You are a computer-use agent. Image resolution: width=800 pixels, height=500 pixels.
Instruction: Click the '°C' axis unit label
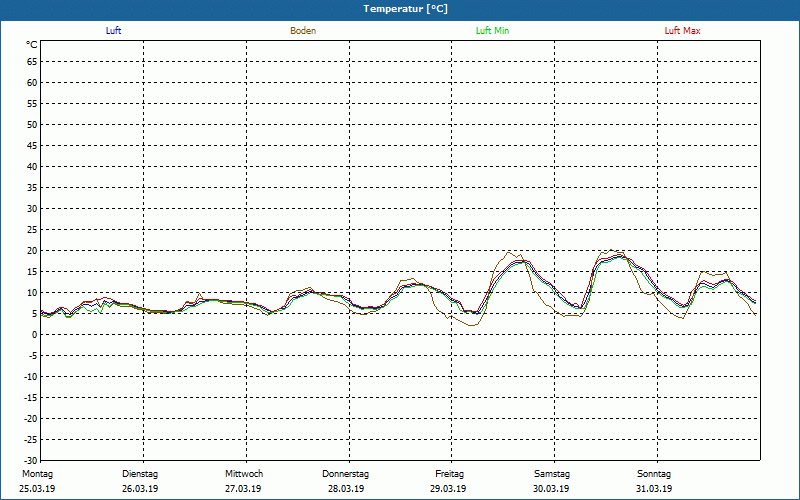pos(32,45)
